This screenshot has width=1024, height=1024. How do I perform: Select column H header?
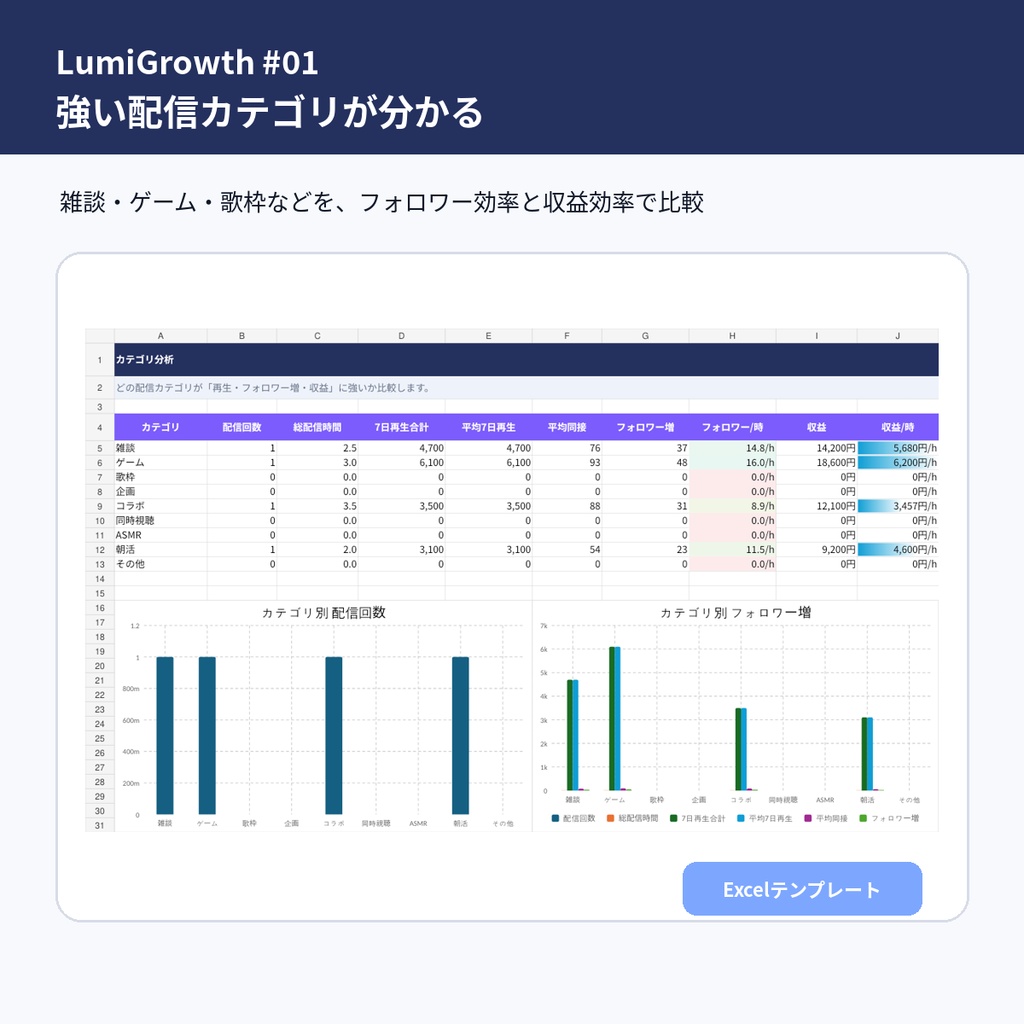pos(732,336)
